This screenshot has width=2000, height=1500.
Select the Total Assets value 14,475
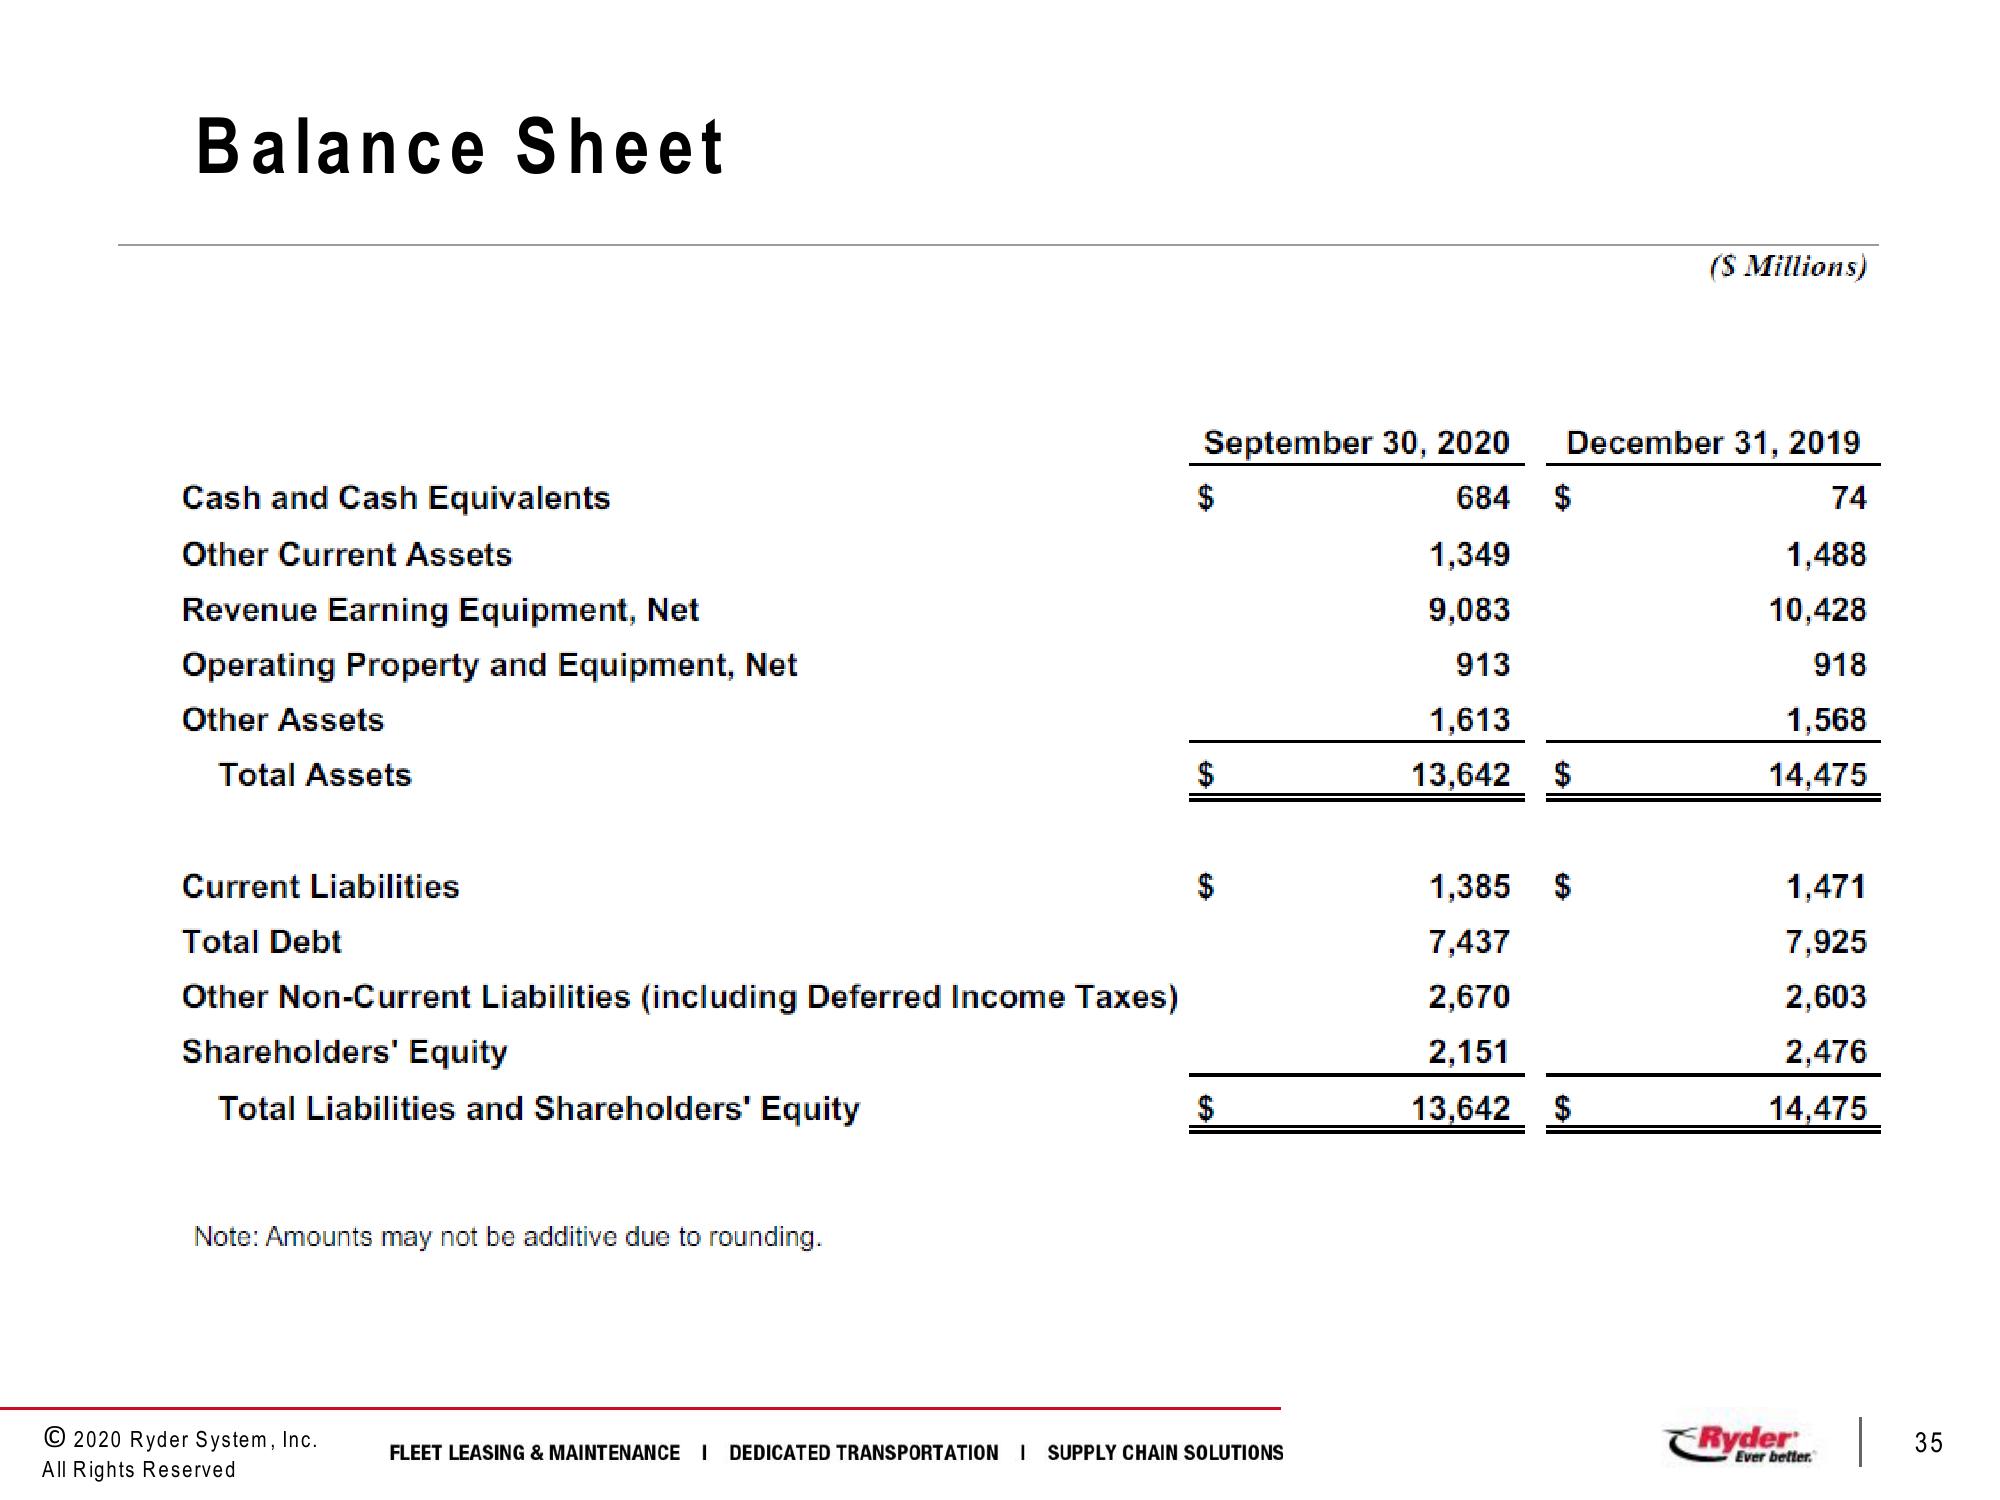[x=1817, y=774]
